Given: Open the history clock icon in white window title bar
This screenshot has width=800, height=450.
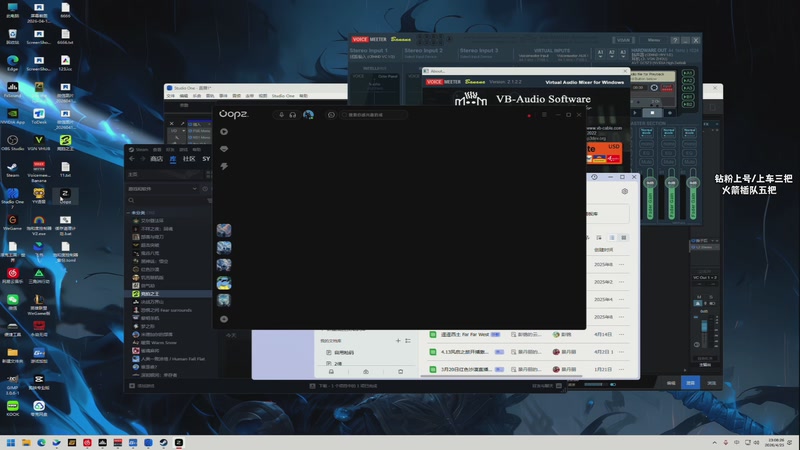Looking at the screenshot, I should (x=594, y=177).
